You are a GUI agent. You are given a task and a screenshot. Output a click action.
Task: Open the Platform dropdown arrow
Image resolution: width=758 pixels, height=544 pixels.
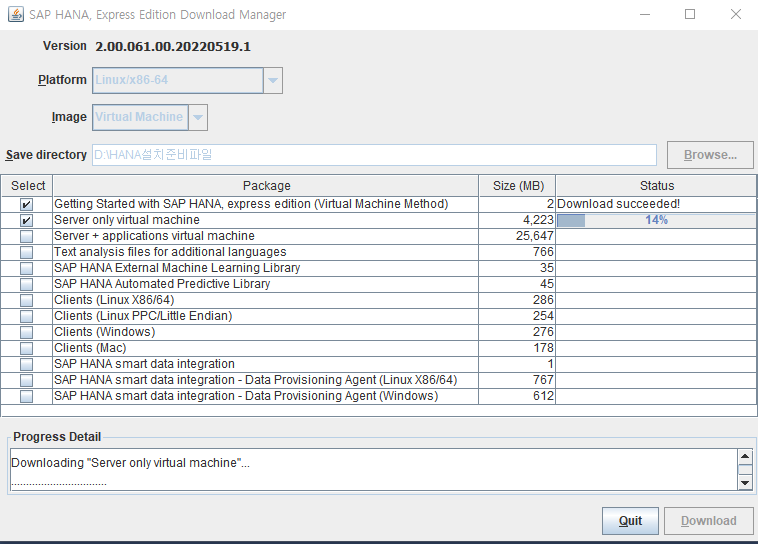[273, 80]
